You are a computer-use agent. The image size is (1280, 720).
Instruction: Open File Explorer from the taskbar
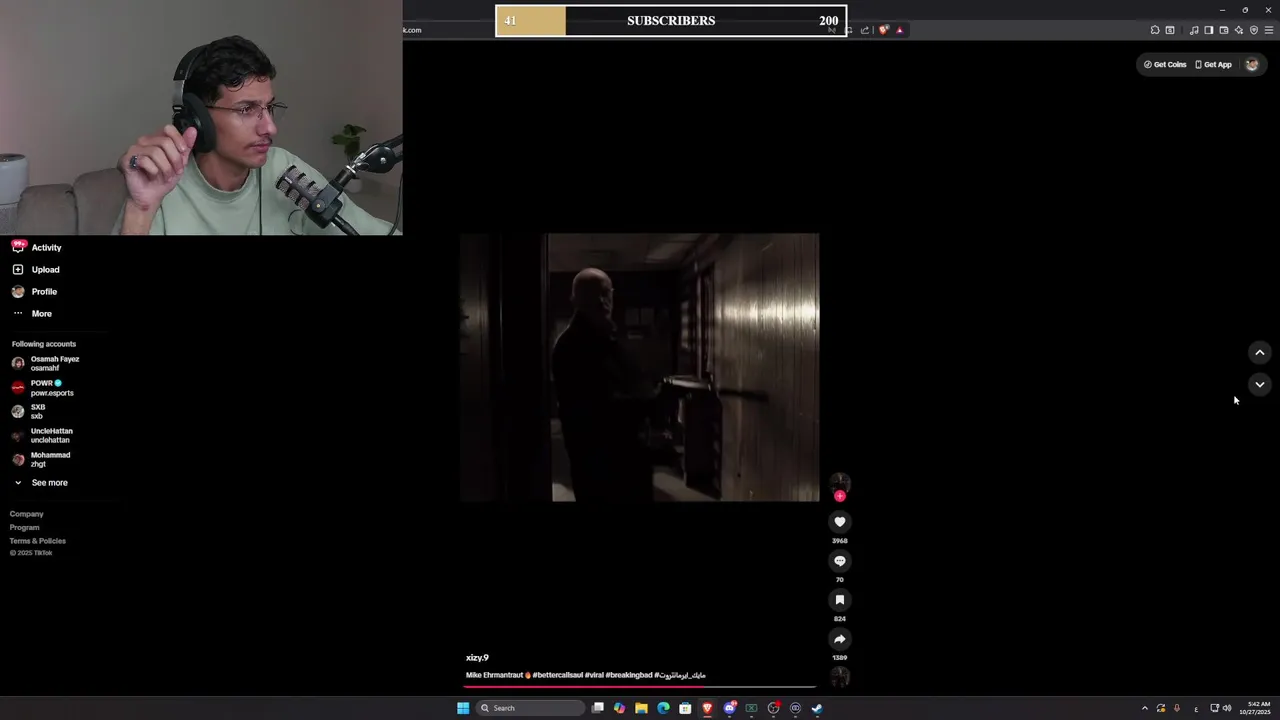pos(641,708)
